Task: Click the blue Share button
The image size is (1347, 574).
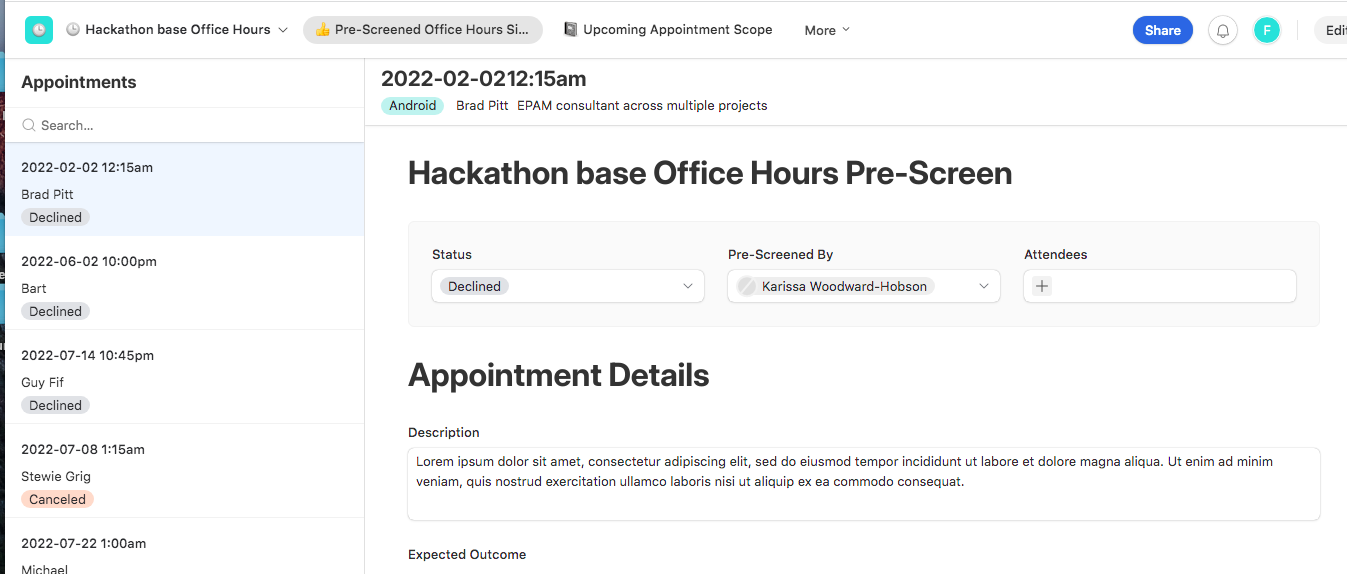Action: tap(1163, 30)
